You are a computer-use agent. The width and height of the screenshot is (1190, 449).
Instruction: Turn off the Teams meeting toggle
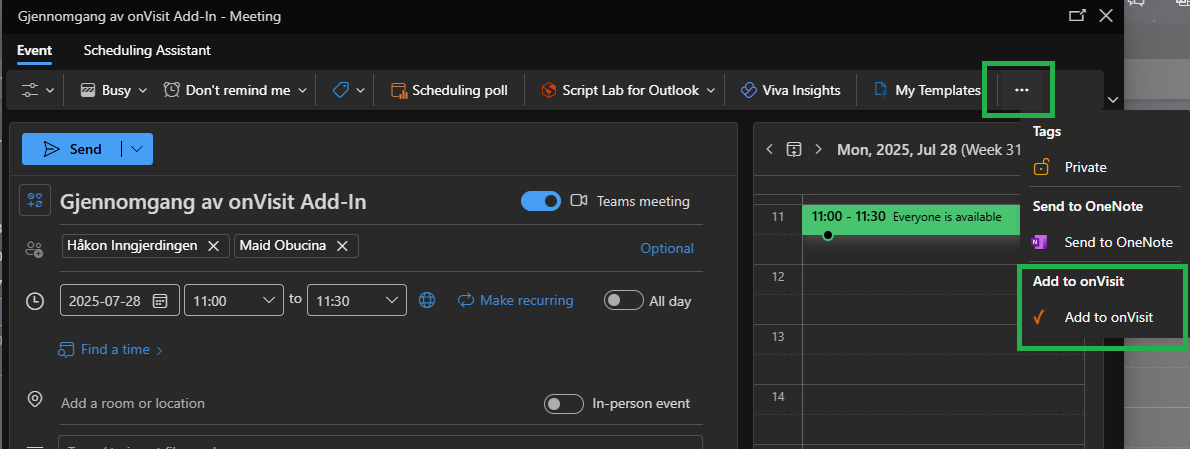tap(540, 201)
